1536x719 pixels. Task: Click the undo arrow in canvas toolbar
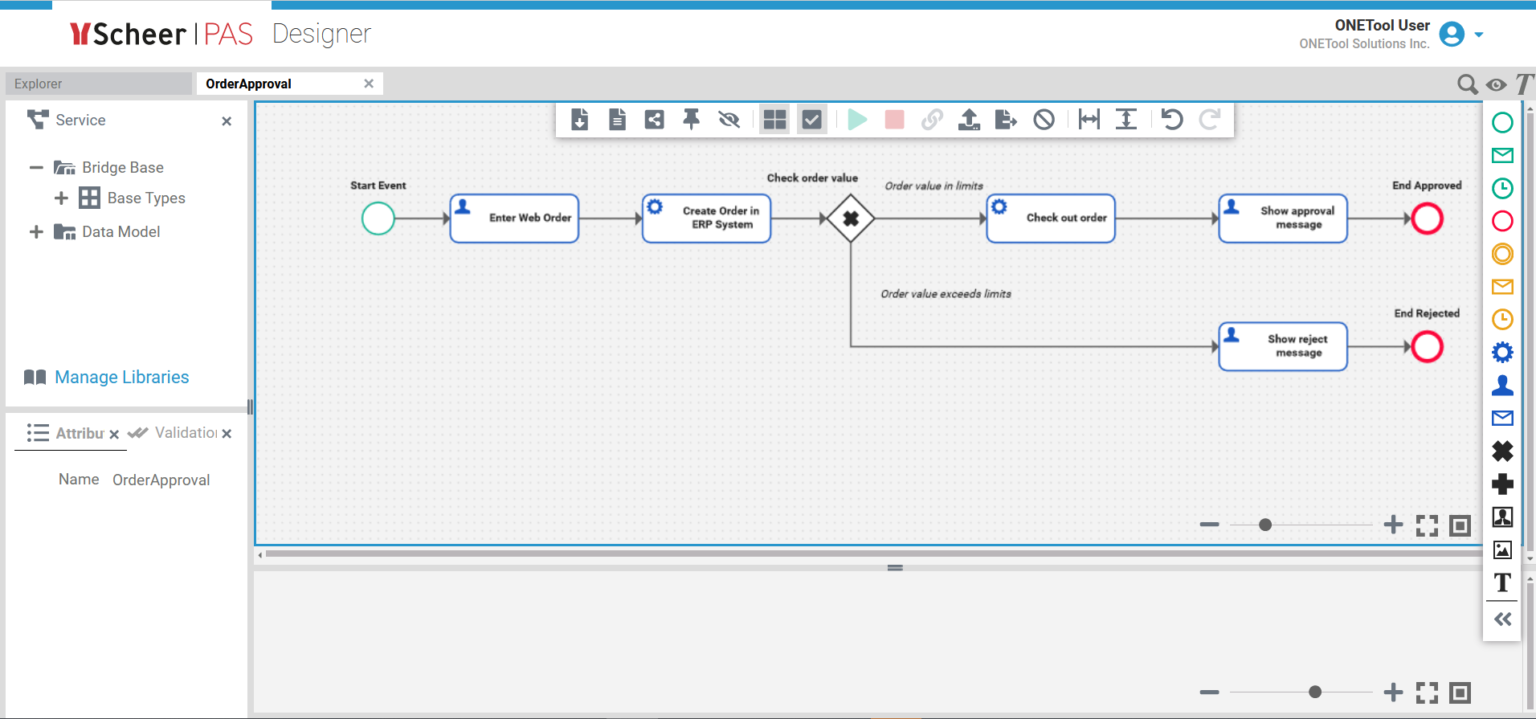point(1172,120)
